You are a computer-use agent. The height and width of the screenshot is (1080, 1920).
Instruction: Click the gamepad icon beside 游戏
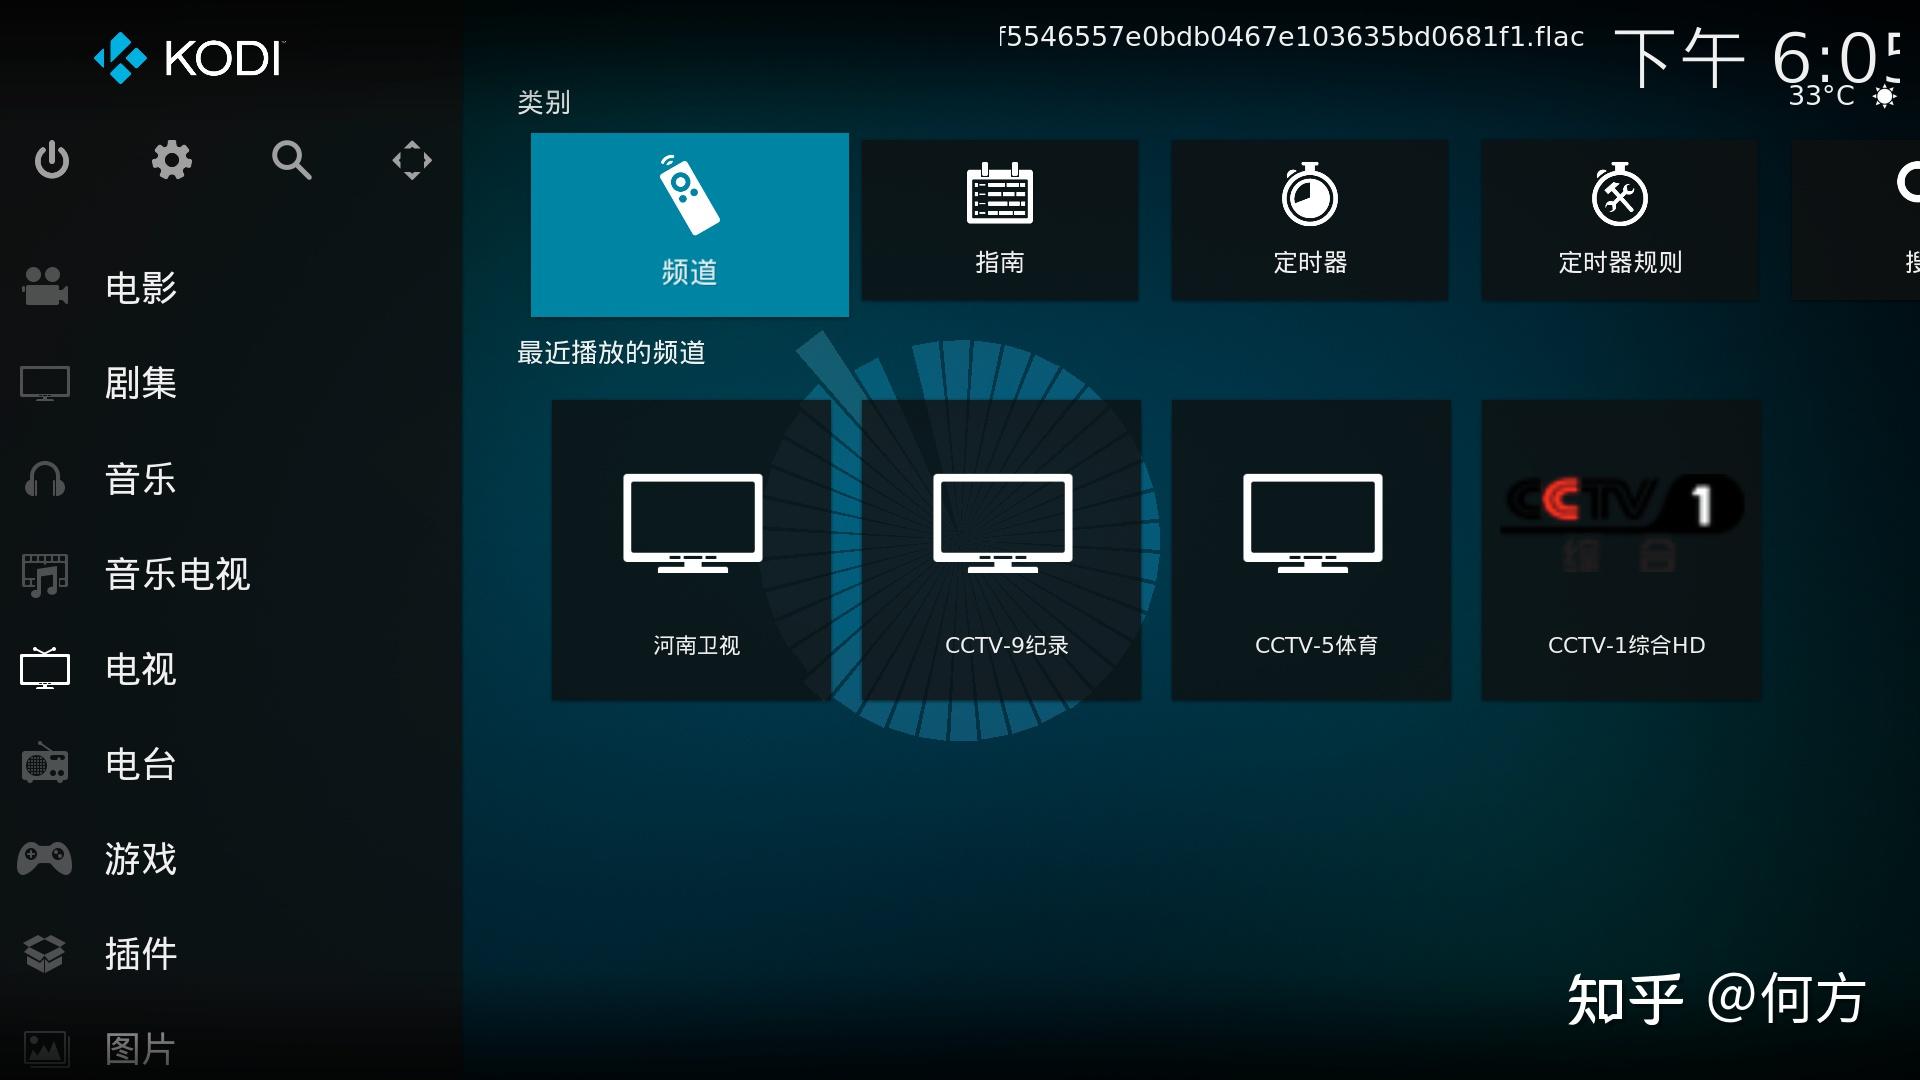coord(45,858)
